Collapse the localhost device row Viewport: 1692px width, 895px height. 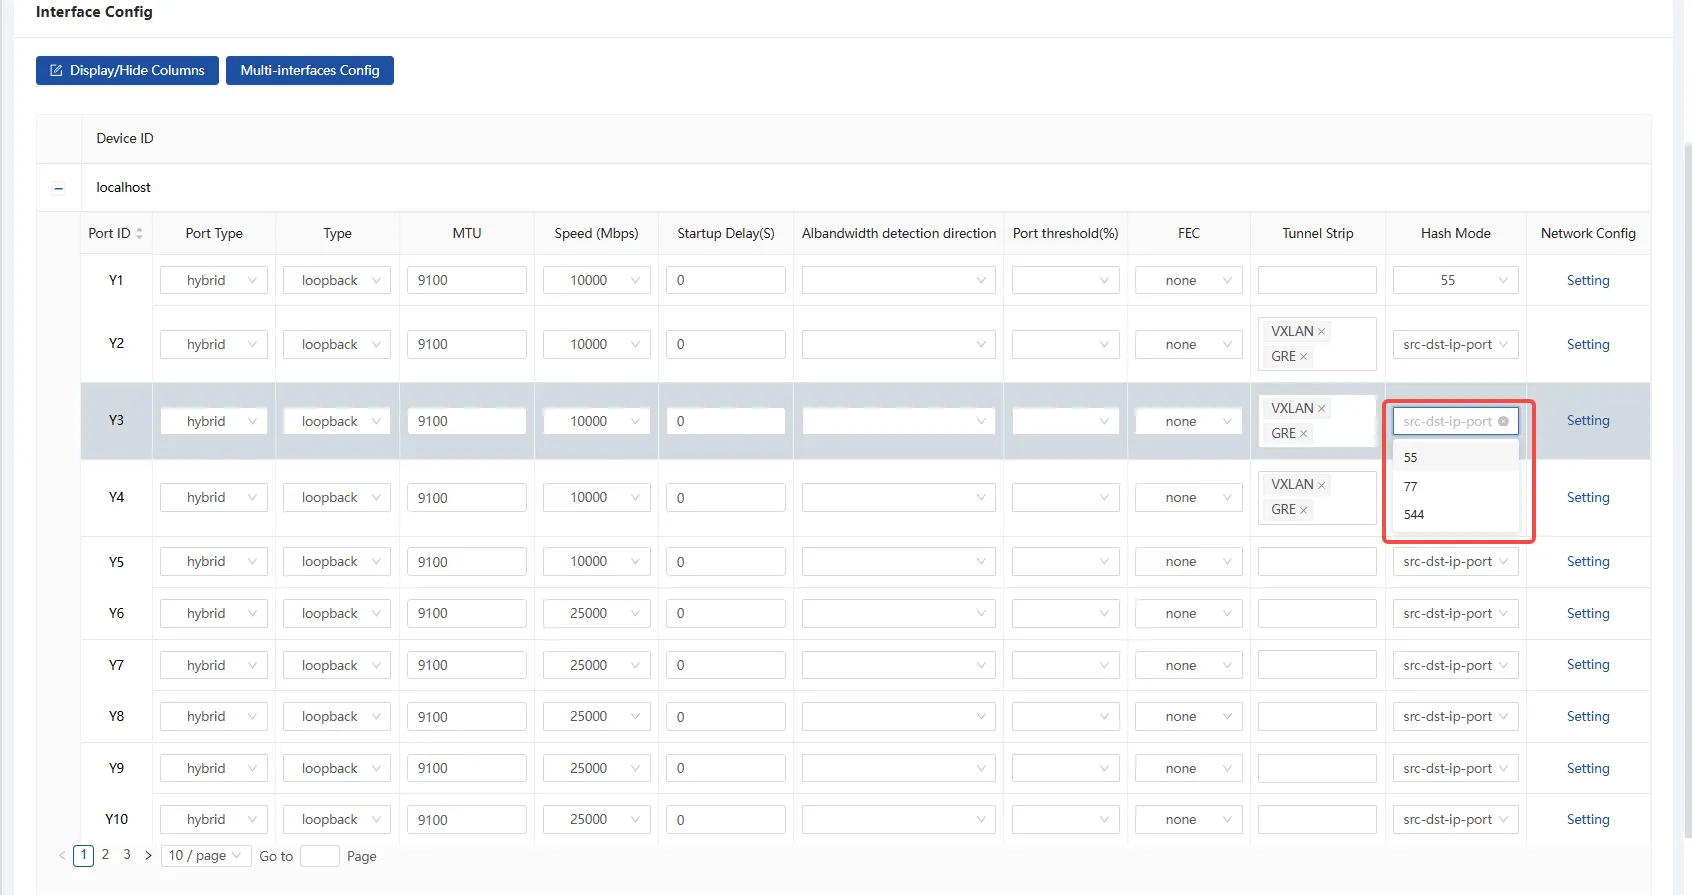pyautogui.click(x=58, y=188)
